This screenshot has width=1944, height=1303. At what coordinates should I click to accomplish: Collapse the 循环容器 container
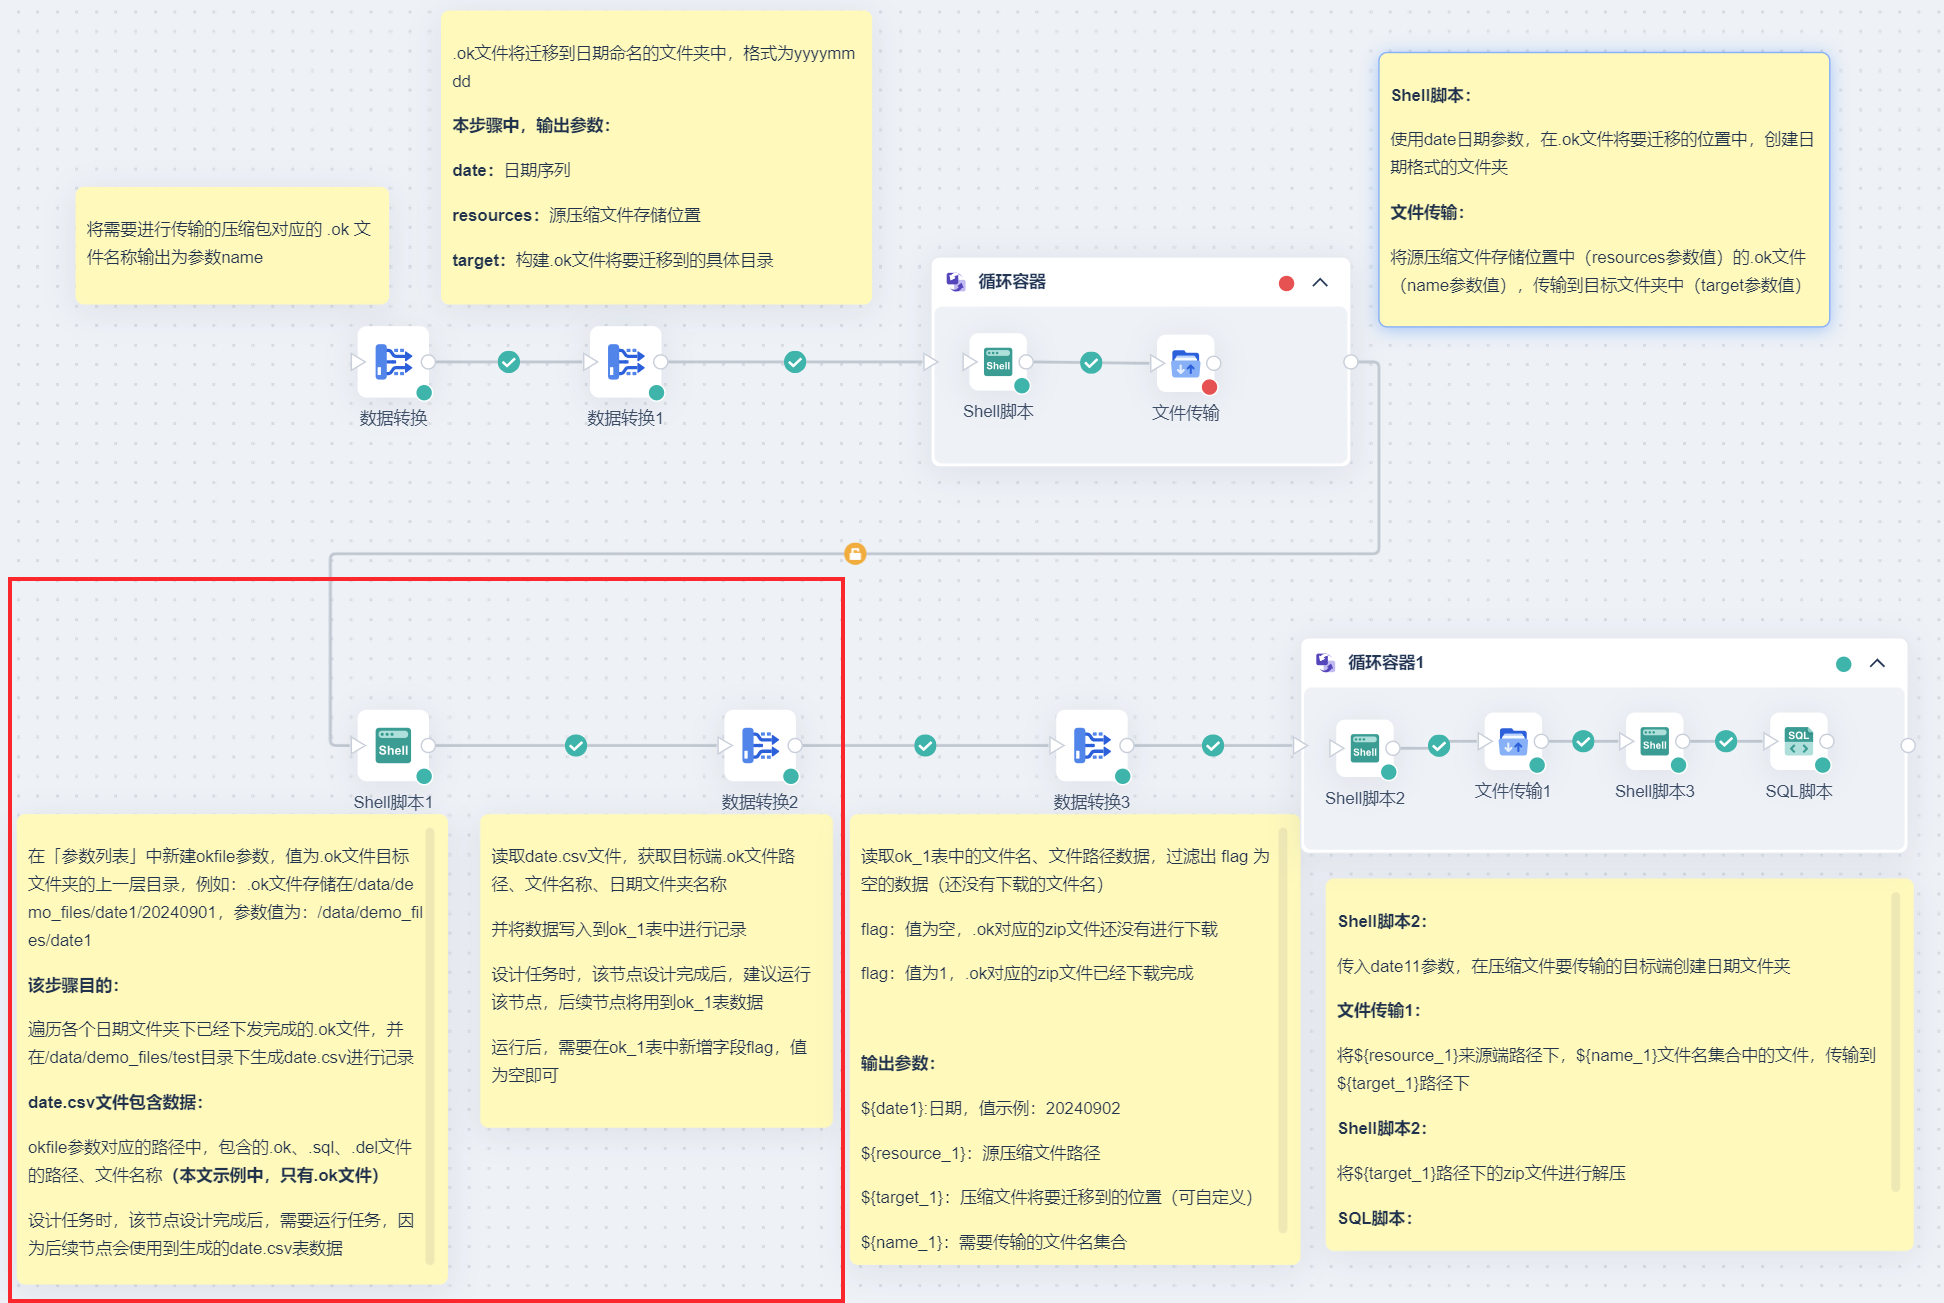click(1320, 283)
